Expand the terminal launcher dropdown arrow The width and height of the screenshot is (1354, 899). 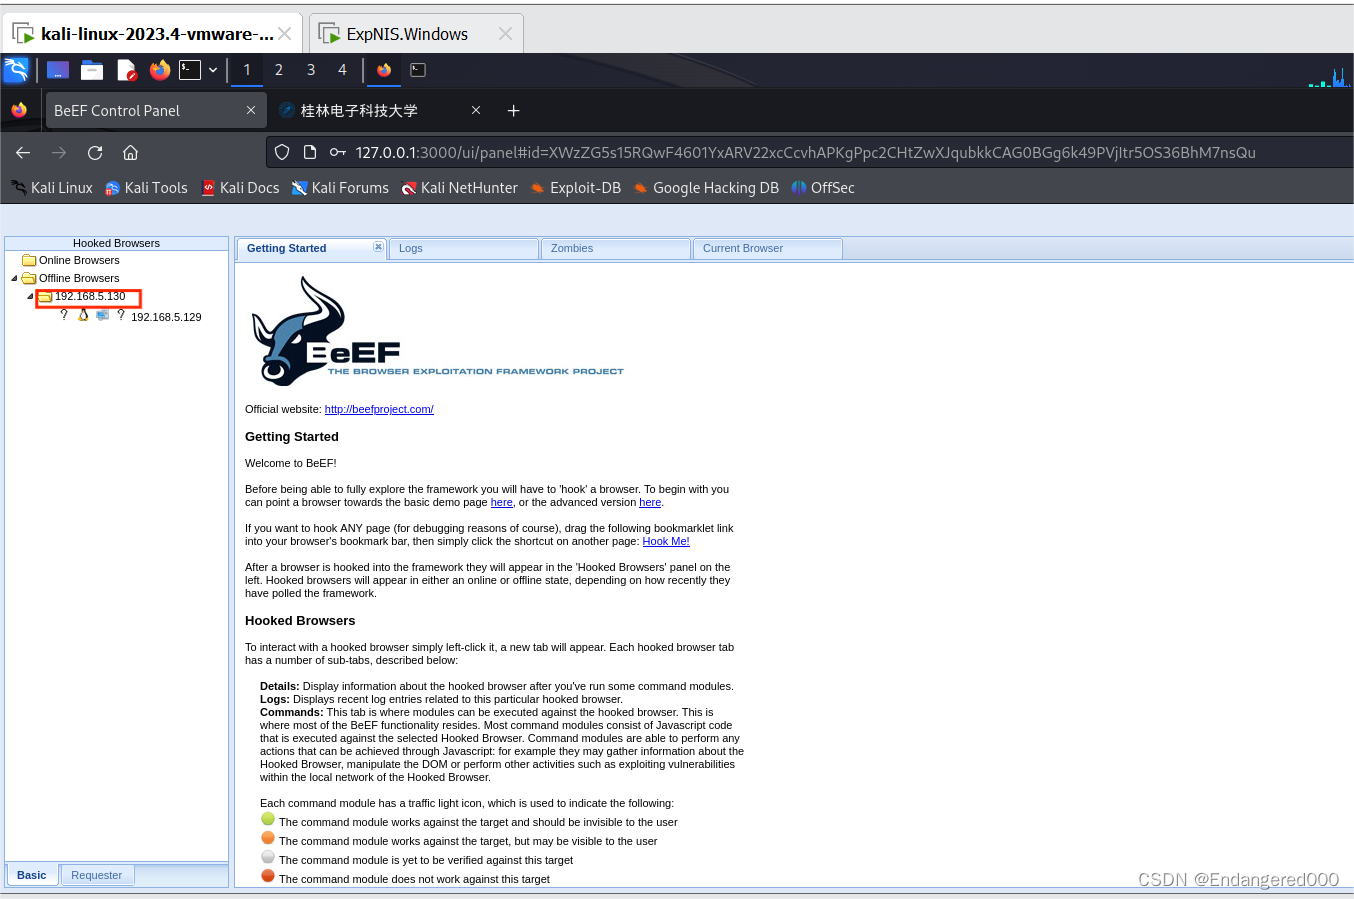(x=213, y=70)
